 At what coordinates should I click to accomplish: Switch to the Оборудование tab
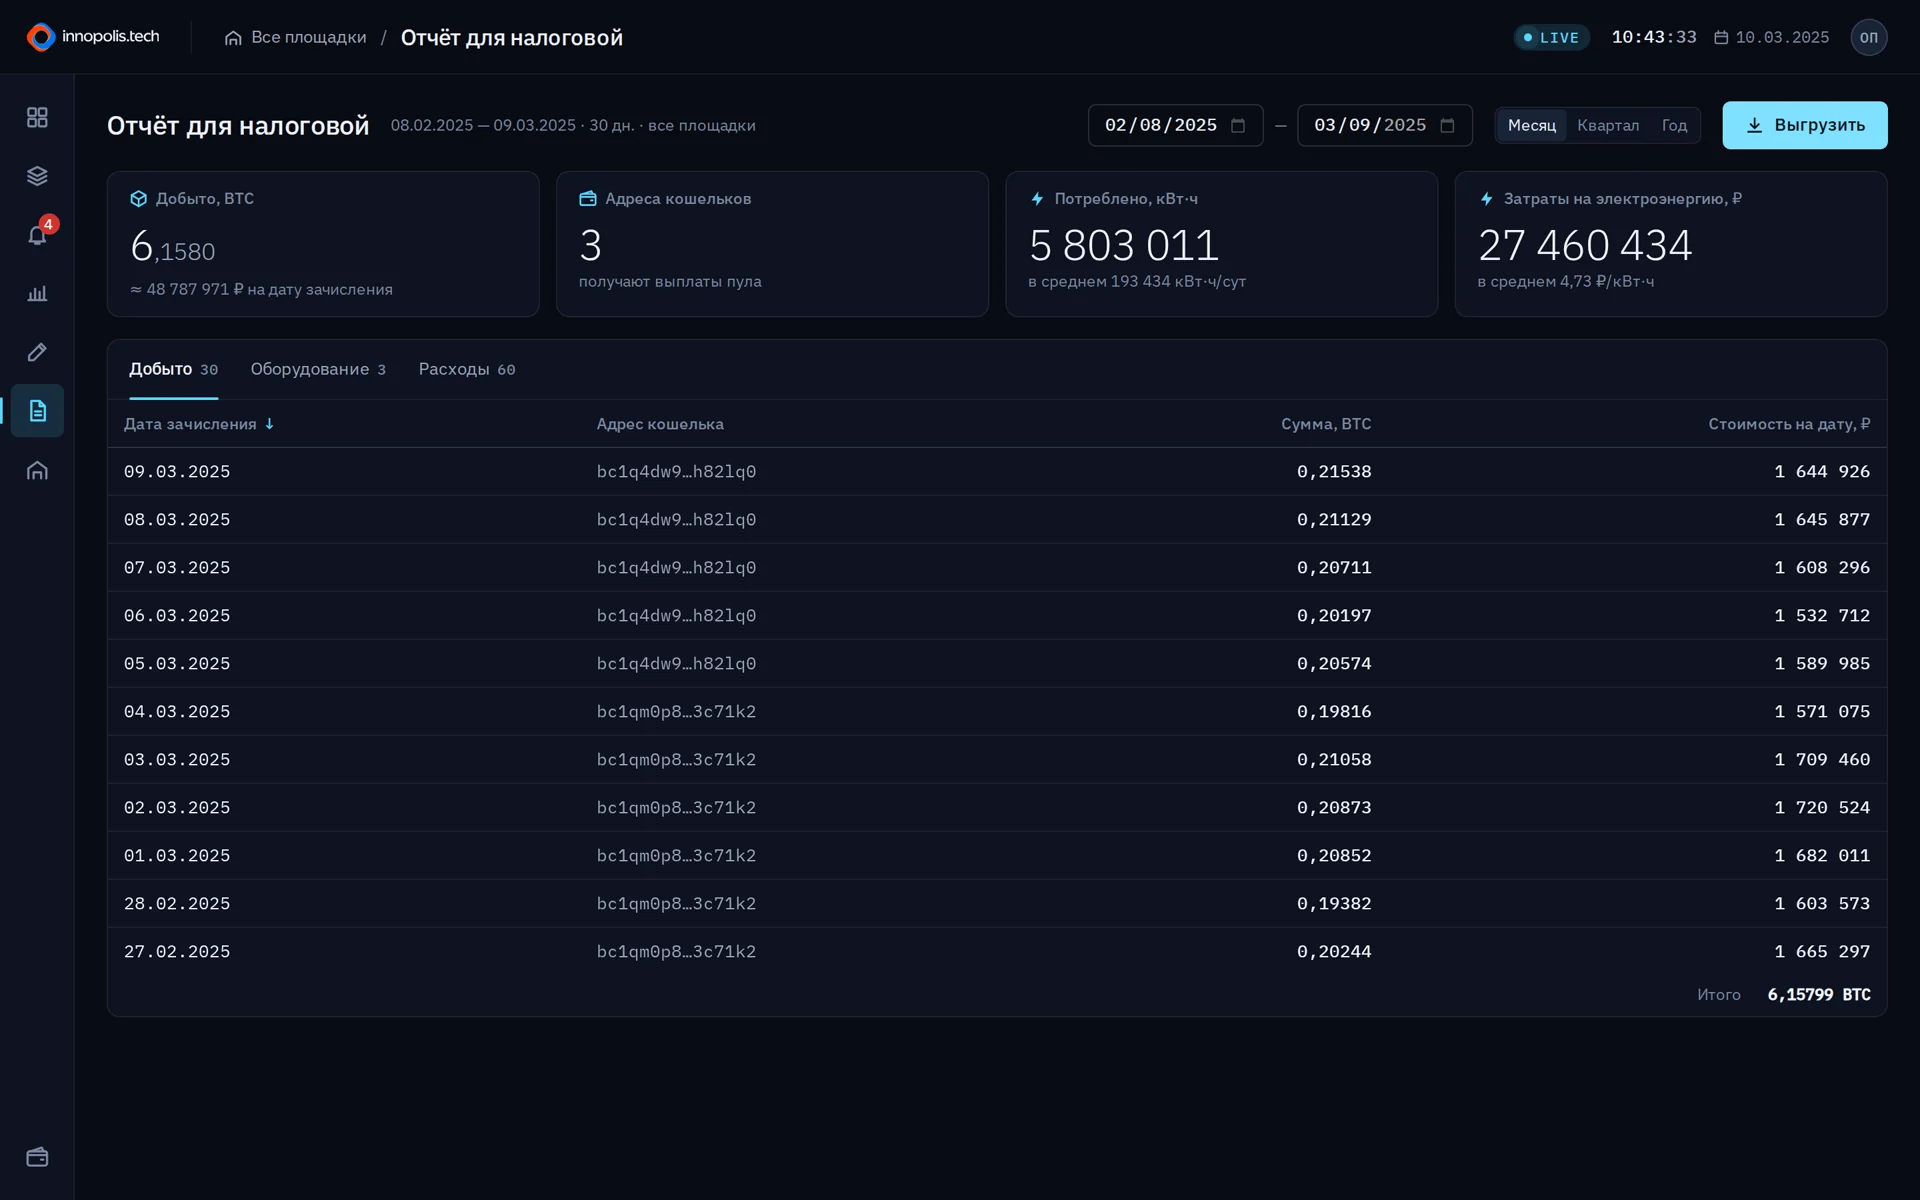318,369
